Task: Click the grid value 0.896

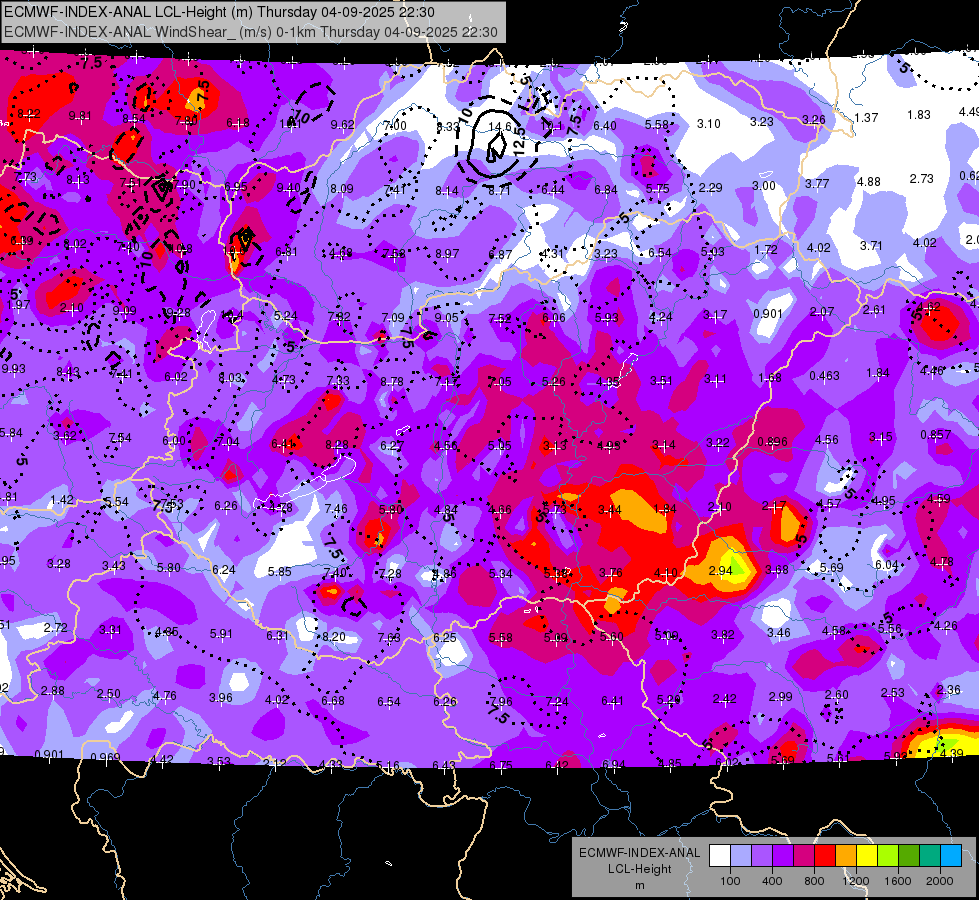Action: click(x=772, y=442)
